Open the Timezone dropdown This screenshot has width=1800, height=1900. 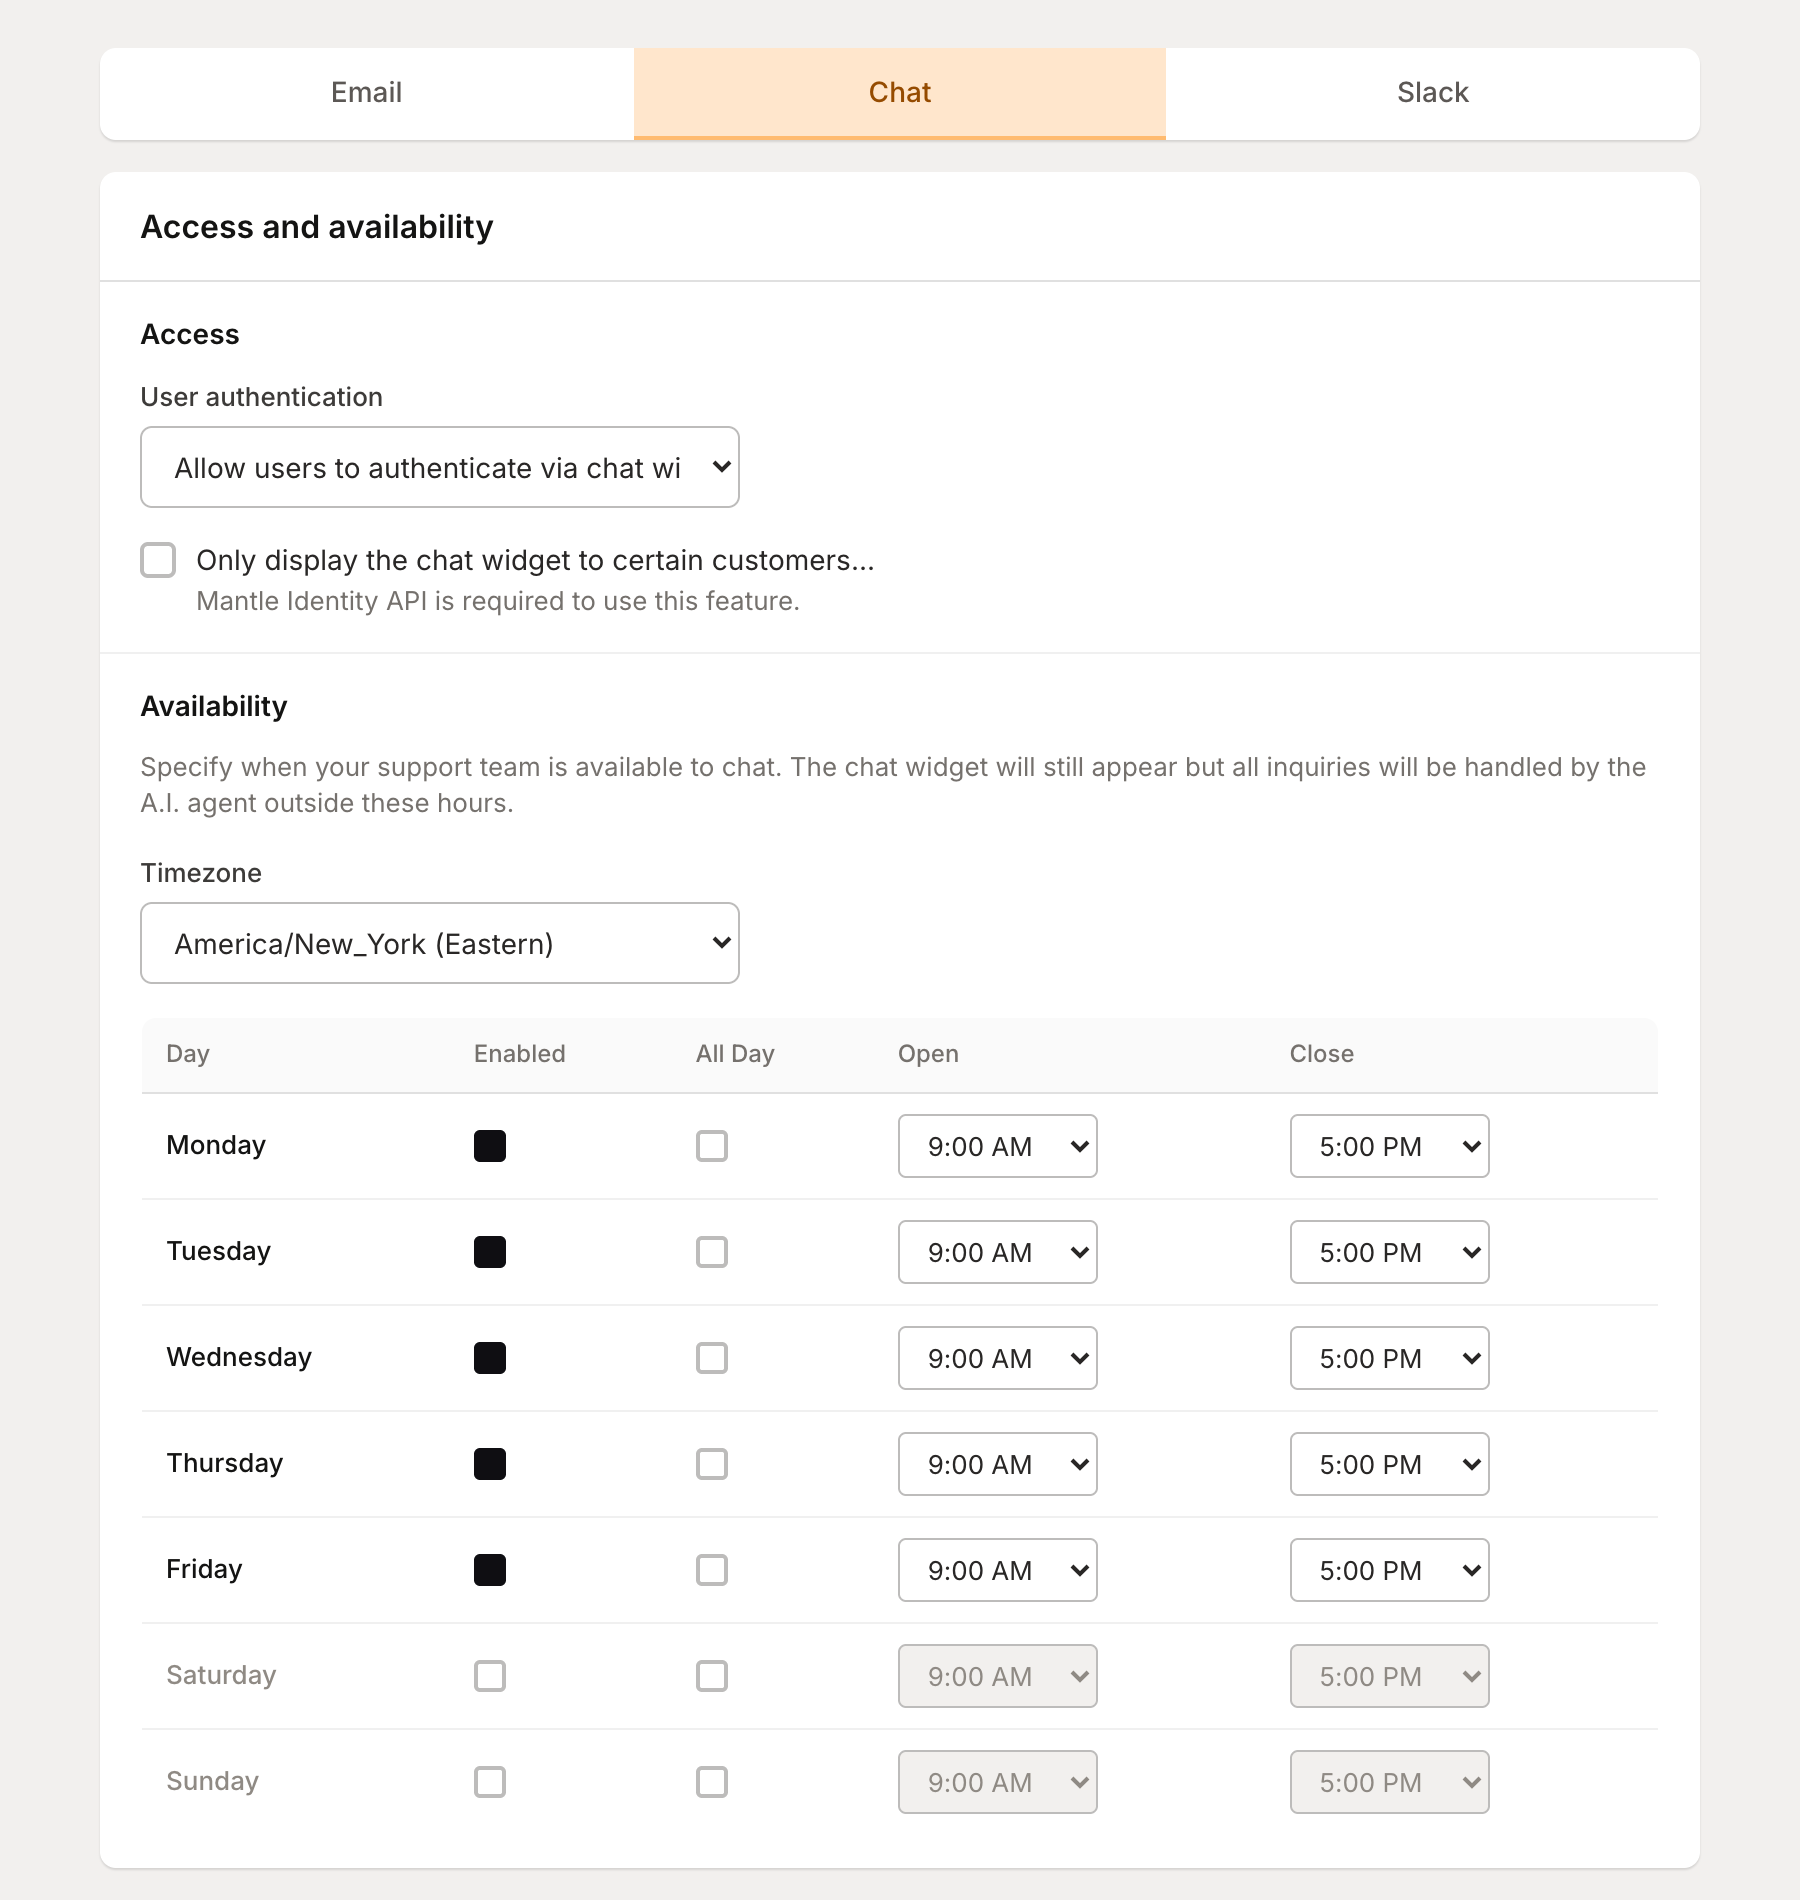[x=439, y=942]
